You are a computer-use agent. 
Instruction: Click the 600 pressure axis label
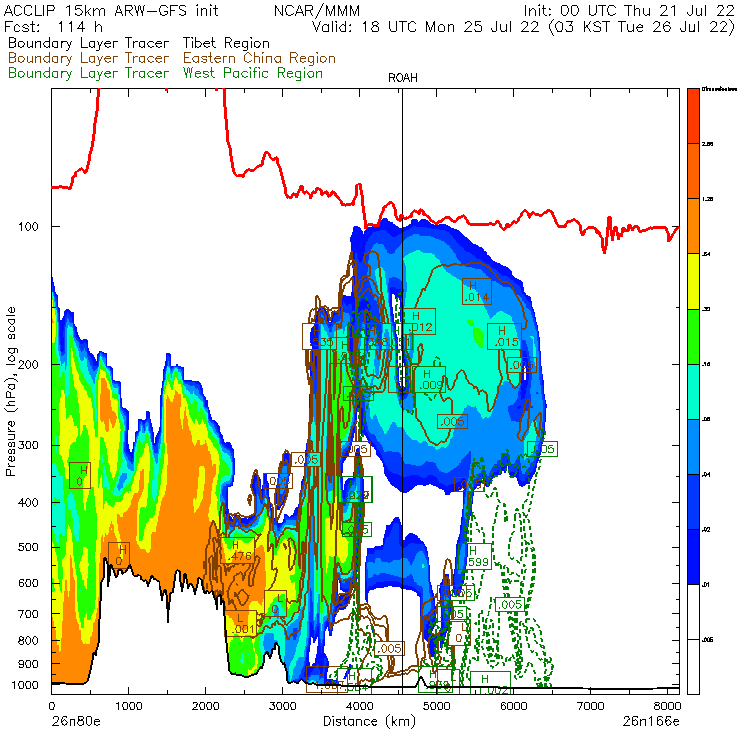point(28,583)
